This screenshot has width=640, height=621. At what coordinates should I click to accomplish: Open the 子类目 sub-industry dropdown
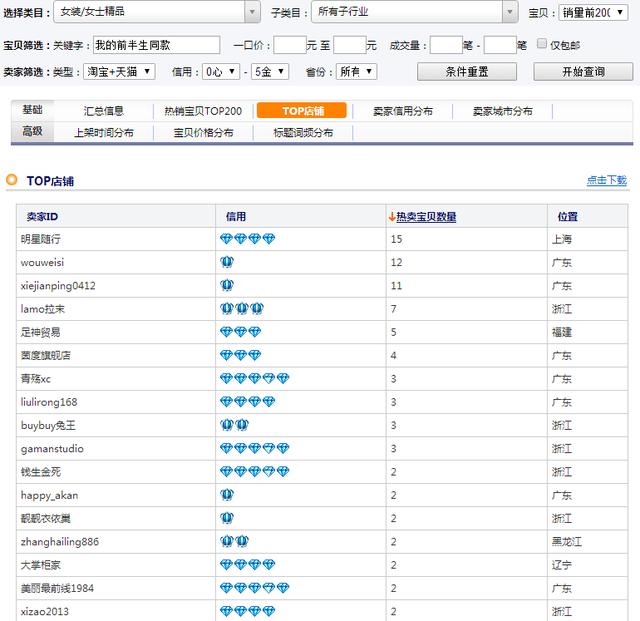[x=415, y=12]
